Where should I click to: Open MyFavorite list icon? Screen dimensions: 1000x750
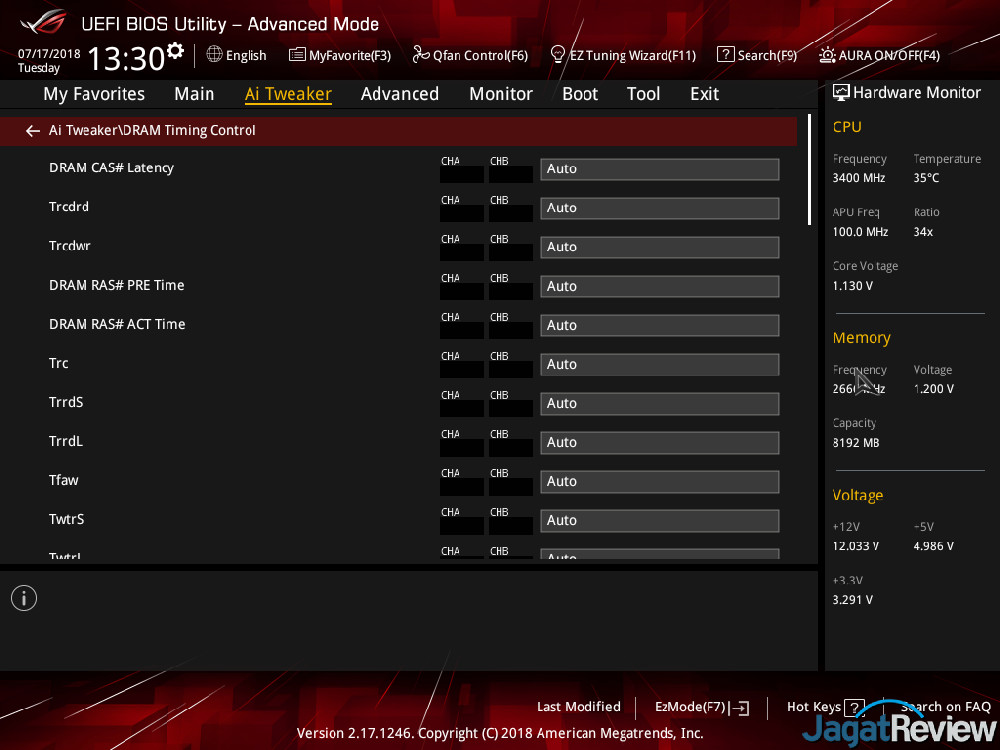[x=297, y=55]
